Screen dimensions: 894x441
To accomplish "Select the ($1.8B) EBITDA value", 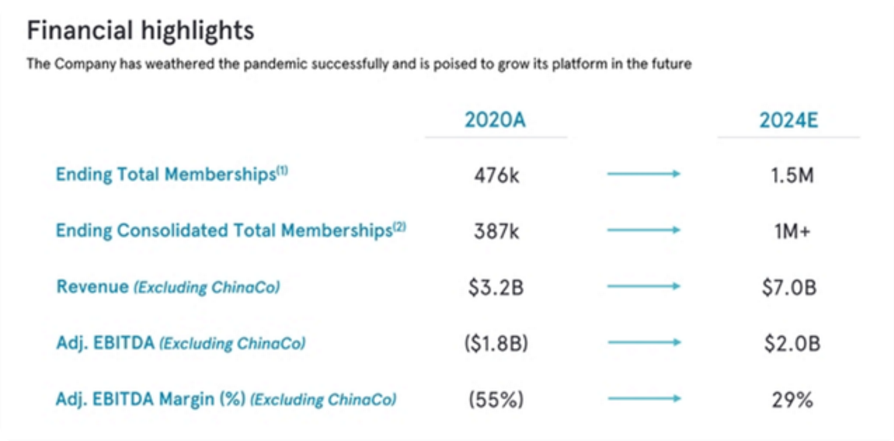I will click(497, 343).
